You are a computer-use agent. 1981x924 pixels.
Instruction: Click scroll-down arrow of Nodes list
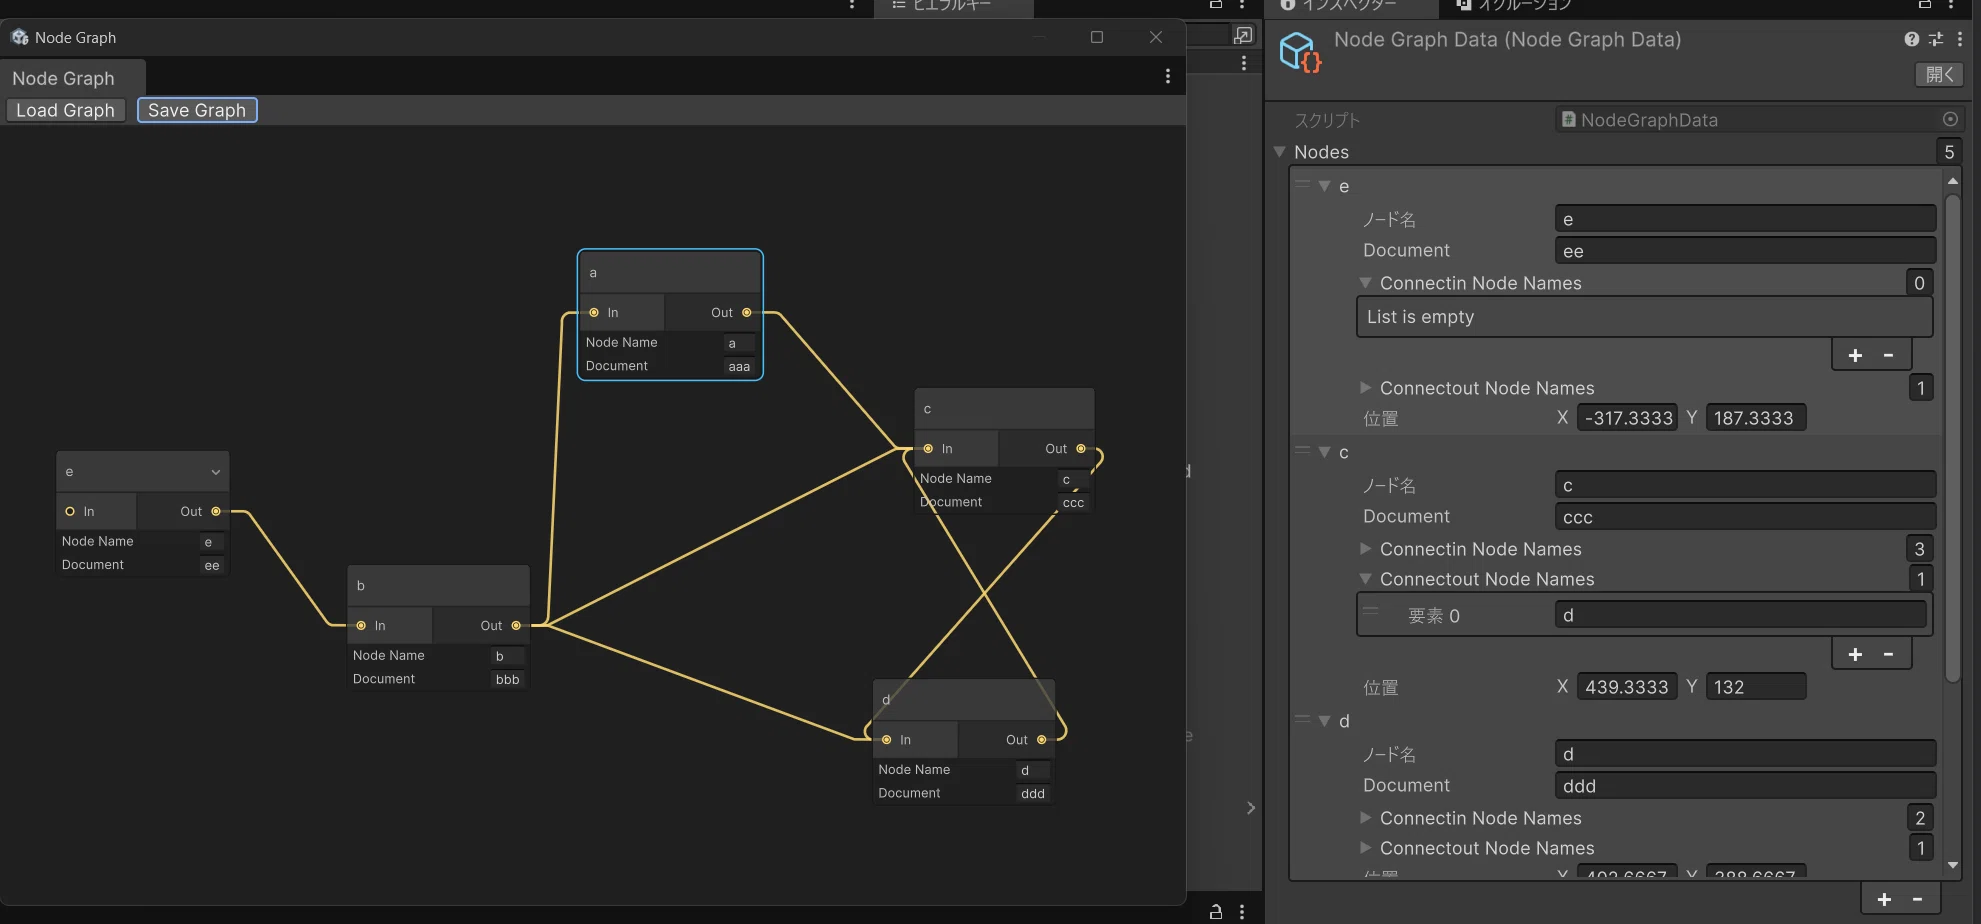1953,866
